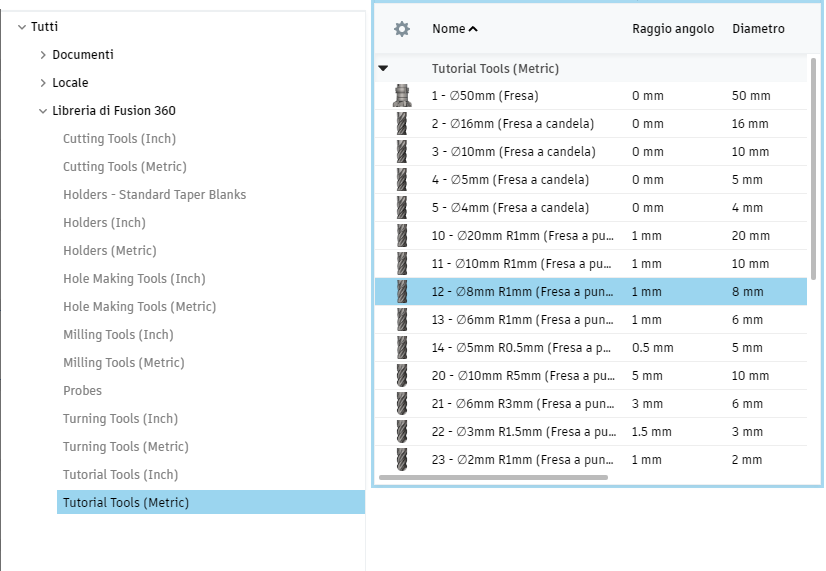This screenshot has height=571, width=826.
Task: Expand the Locale folder chevron
Action: [43, 83]
